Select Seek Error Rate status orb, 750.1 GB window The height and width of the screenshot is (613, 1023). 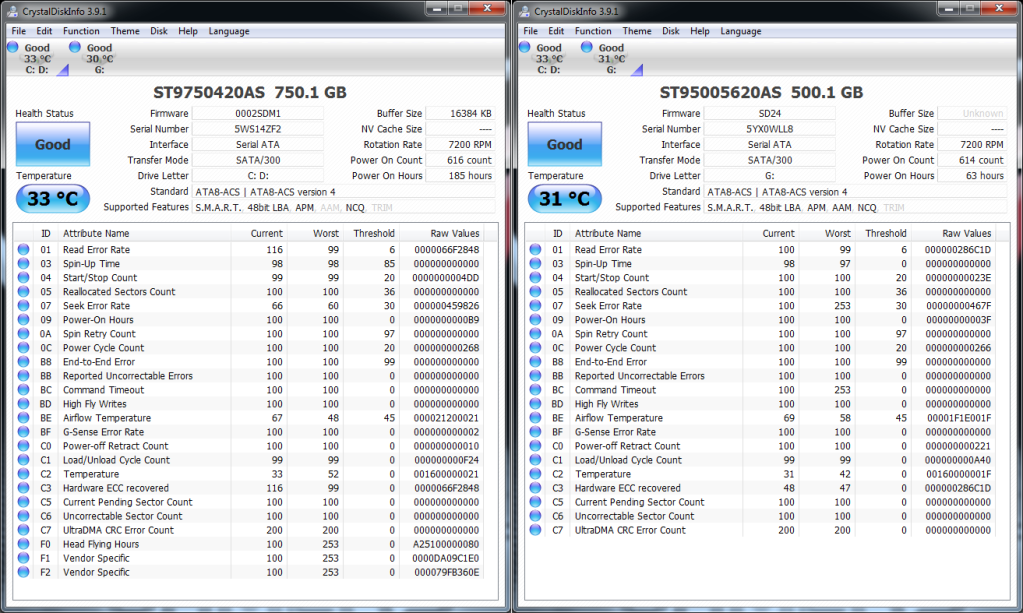(23, 305)
